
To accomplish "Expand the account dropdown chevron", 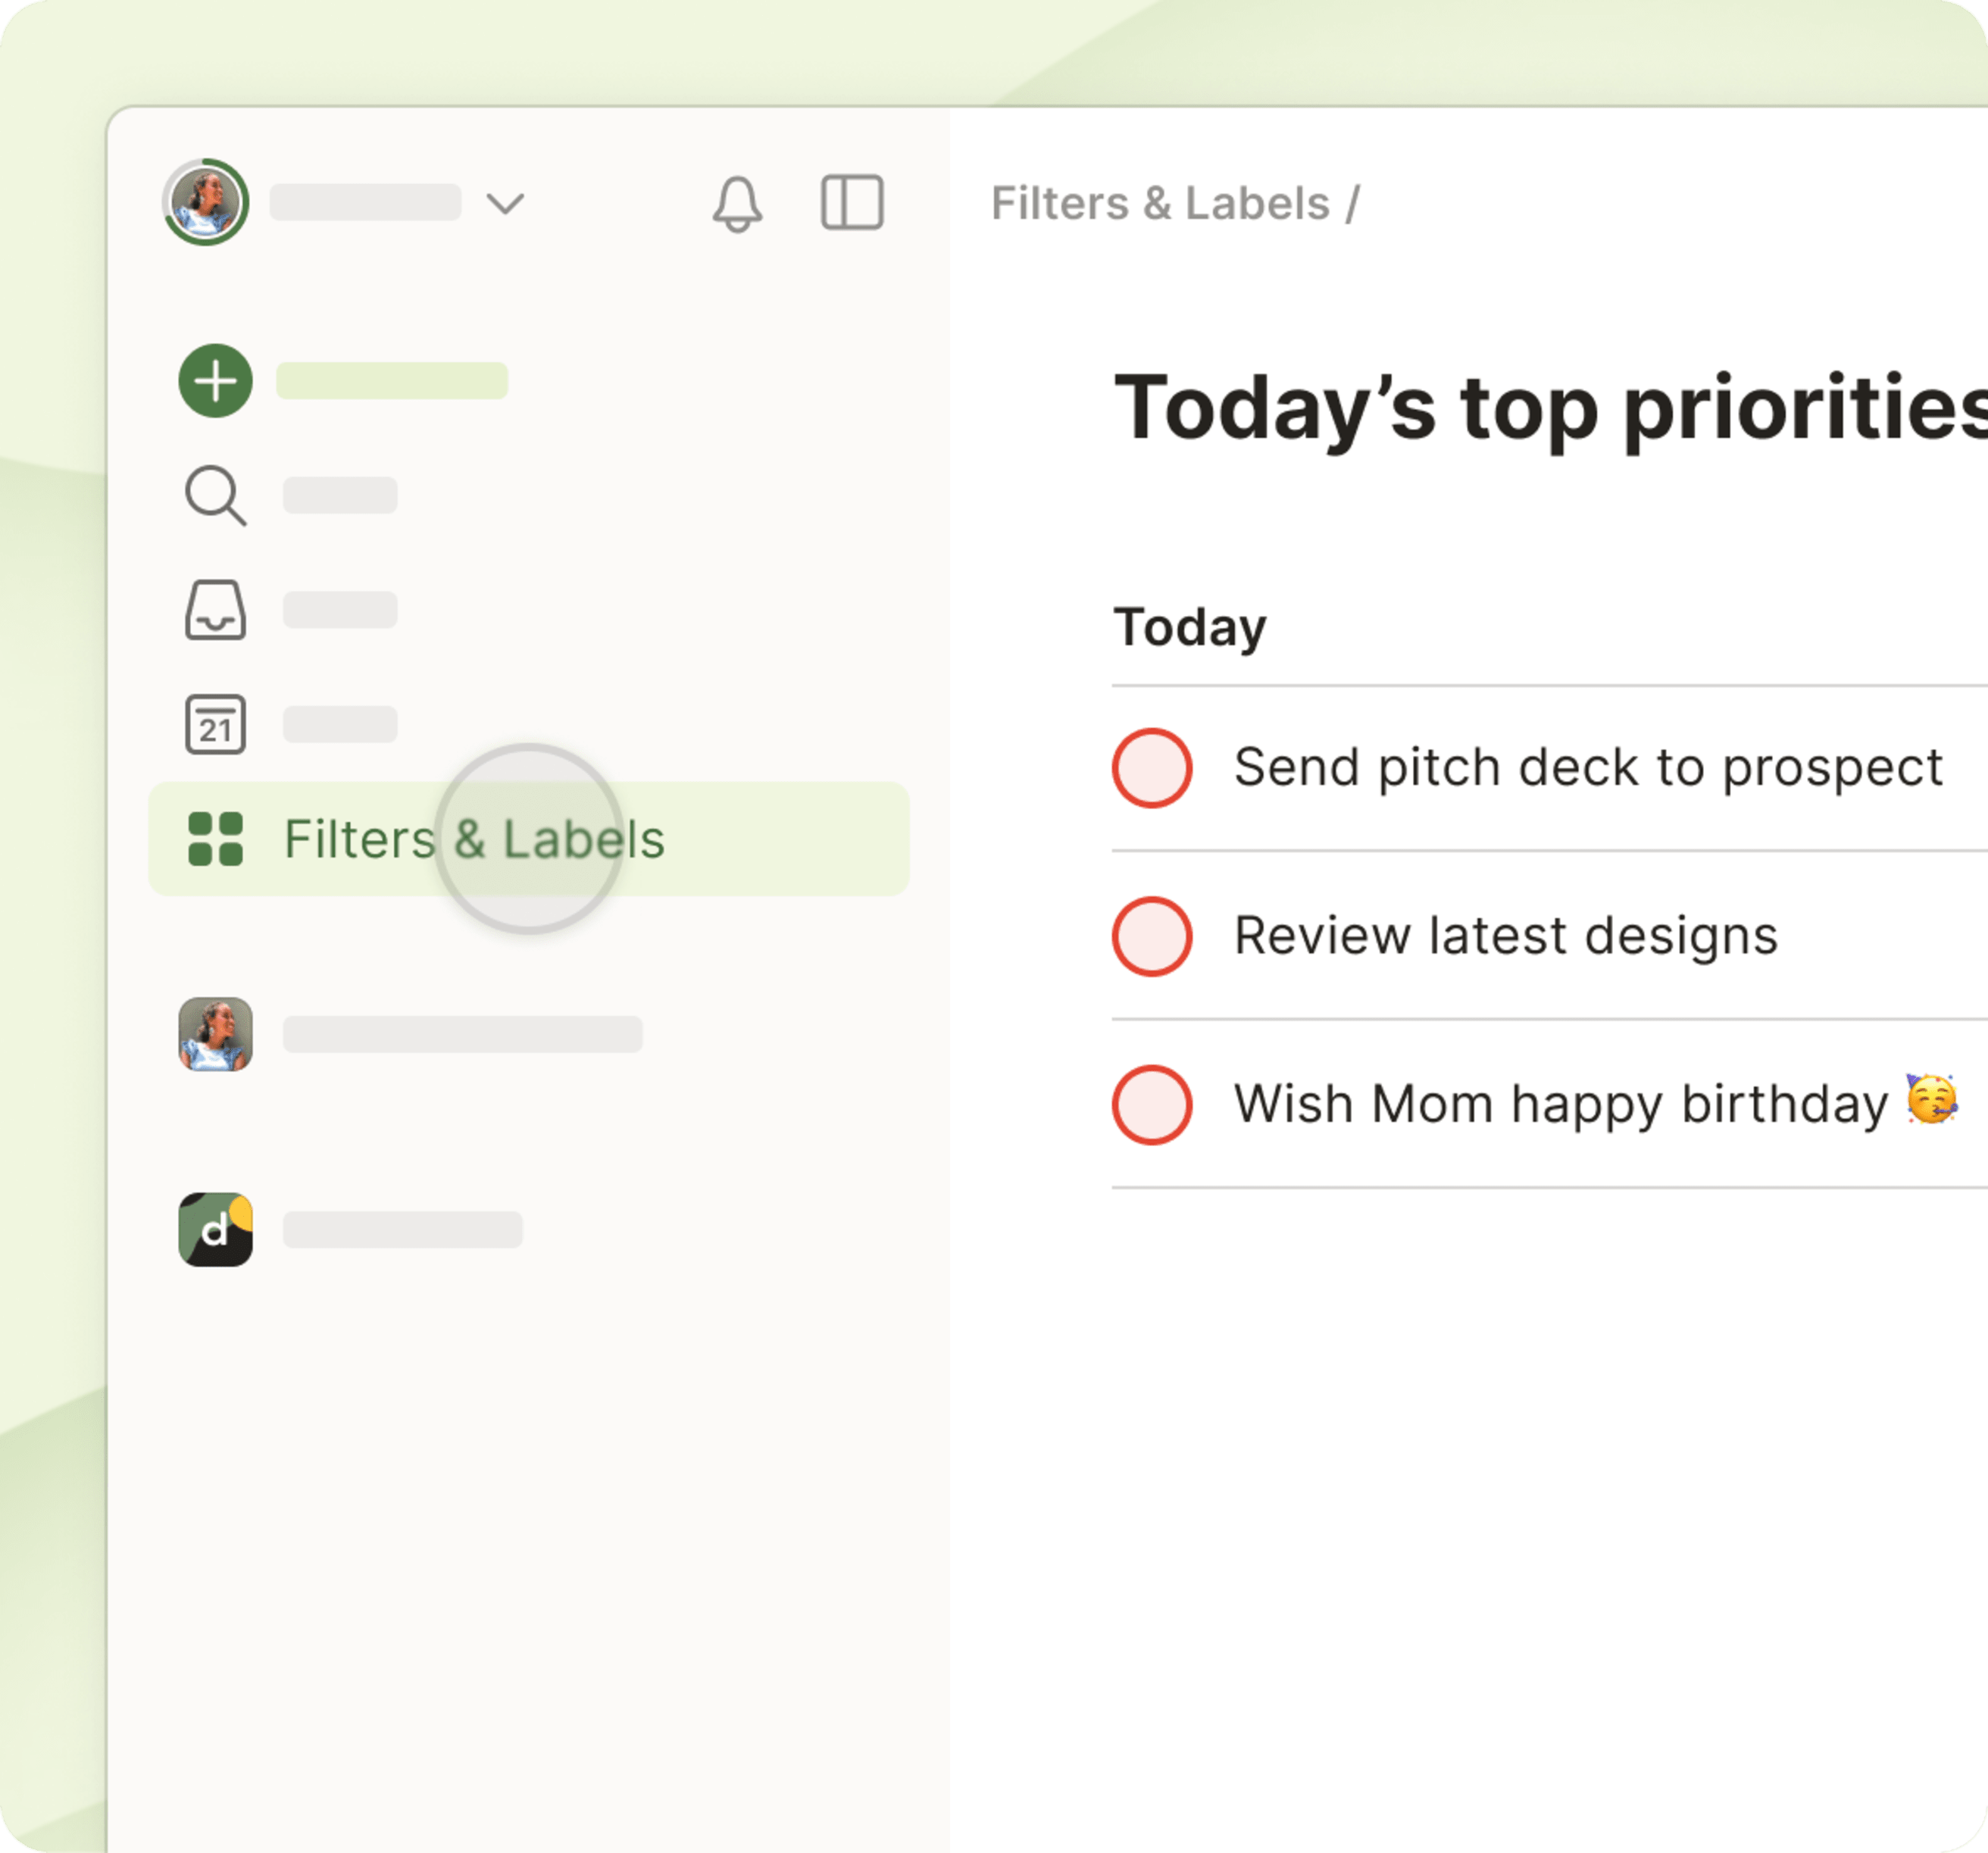I will (x=505, y=204).
